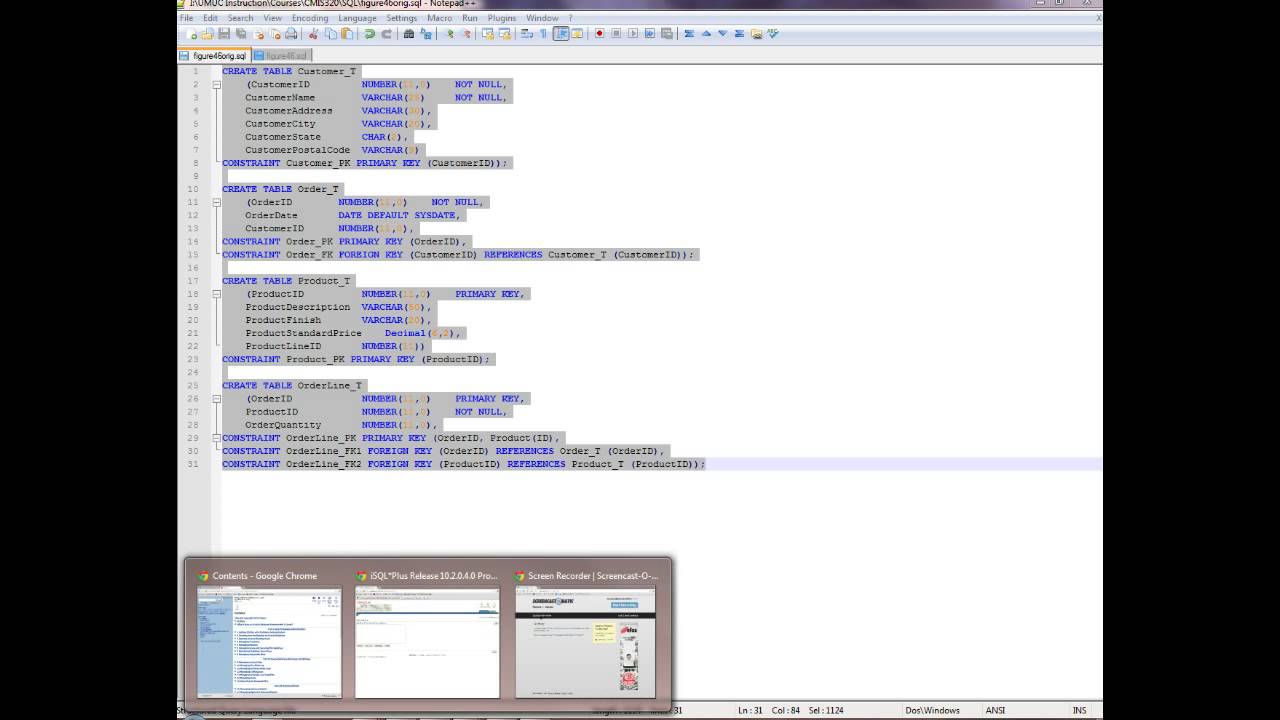Collapse the Customer_T fold marker
Image resolution: width=1280 pixels, height=720 pixels.
click(217, 85)
